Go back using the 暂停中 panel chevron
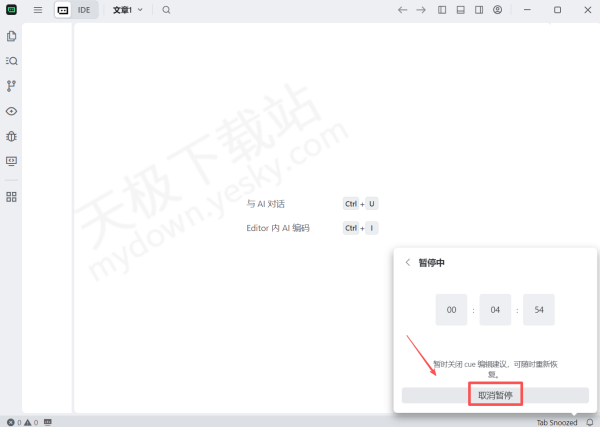This screenshot has height=427, width=600. 407,262
